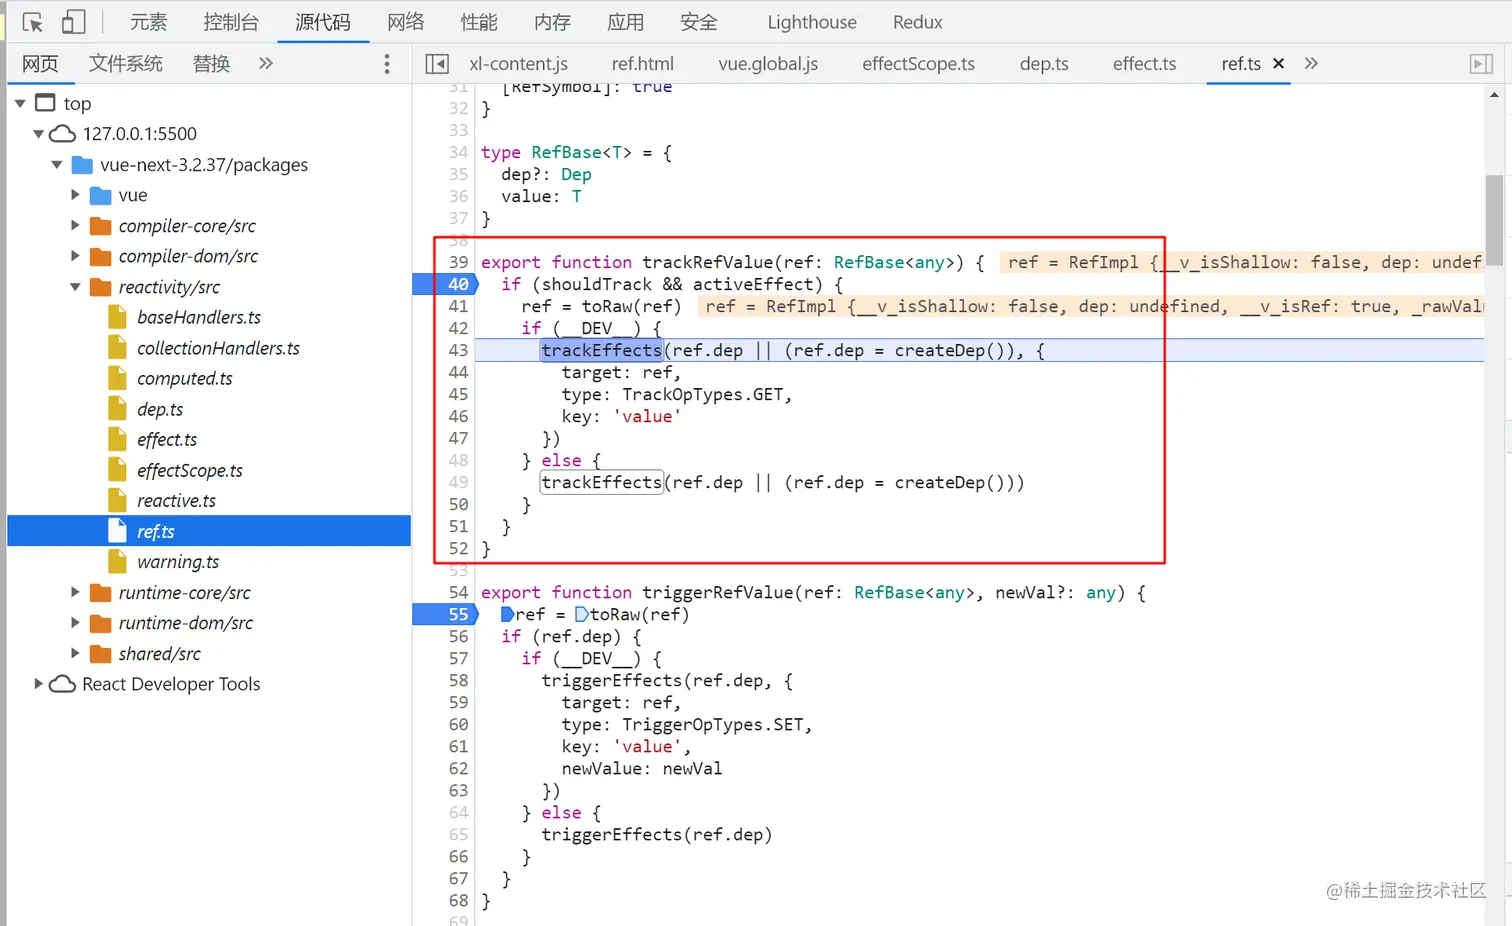Close the ref.ts file tab

point(1278,63)
